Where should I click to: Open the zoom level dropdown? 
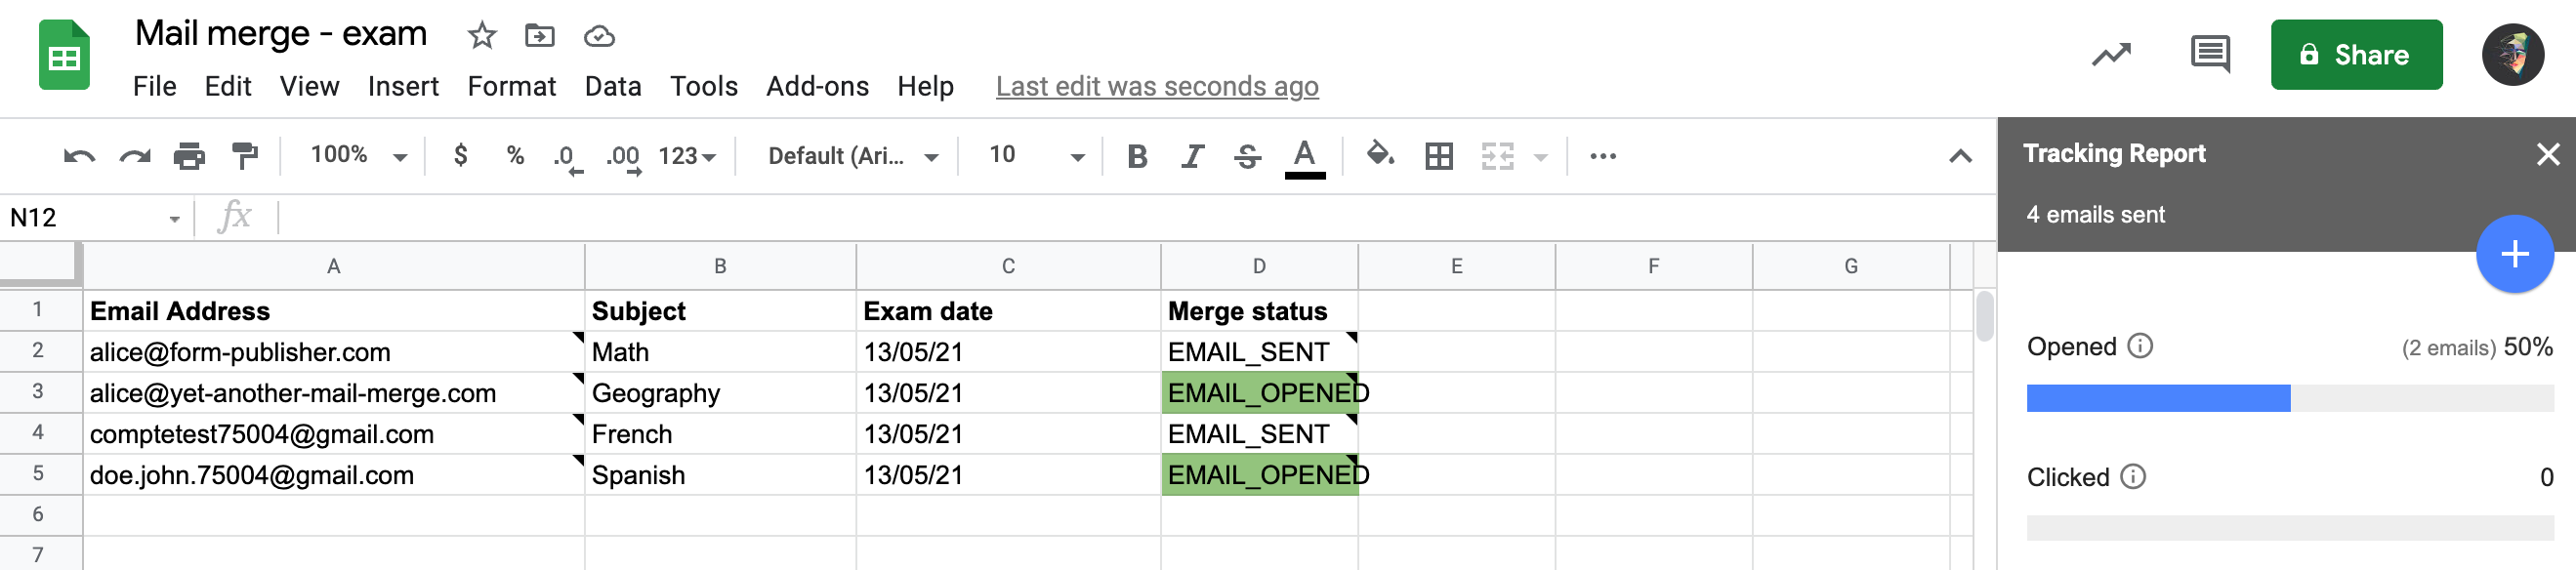358,155
